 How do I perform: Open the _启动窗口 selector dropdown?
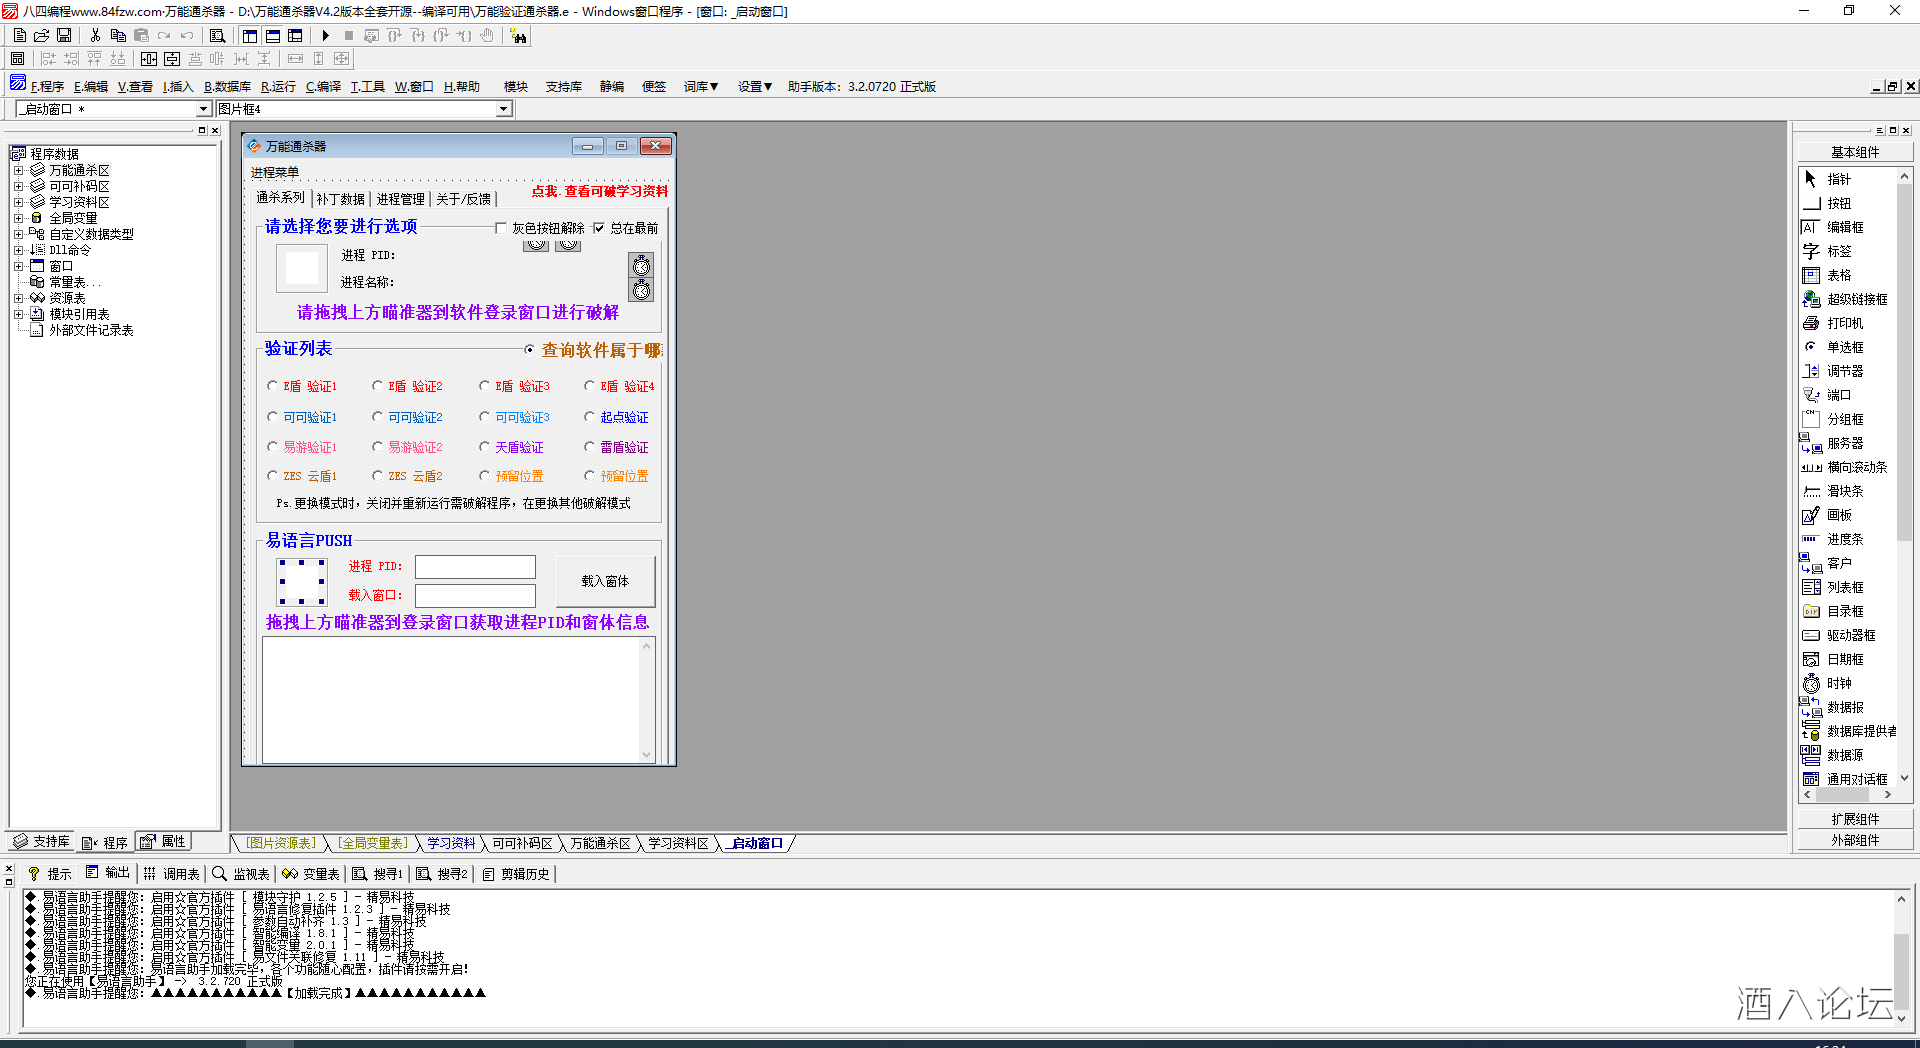pyautogui.click(x=203, y=109)
